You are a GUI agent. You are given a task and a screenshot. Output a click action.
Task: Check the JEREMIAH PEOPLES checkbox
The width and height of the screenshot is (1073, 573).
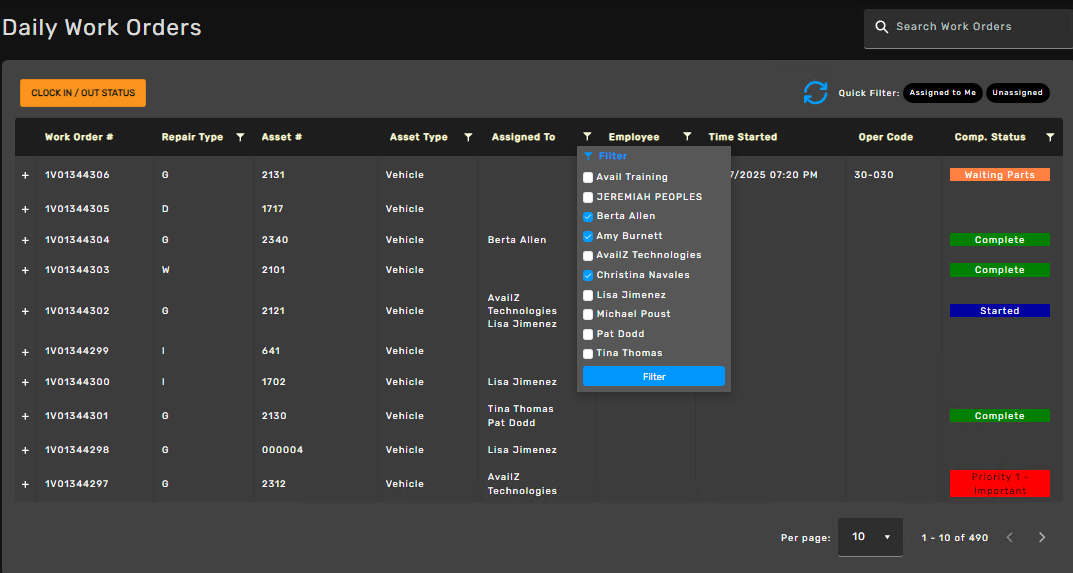[588, 197]
